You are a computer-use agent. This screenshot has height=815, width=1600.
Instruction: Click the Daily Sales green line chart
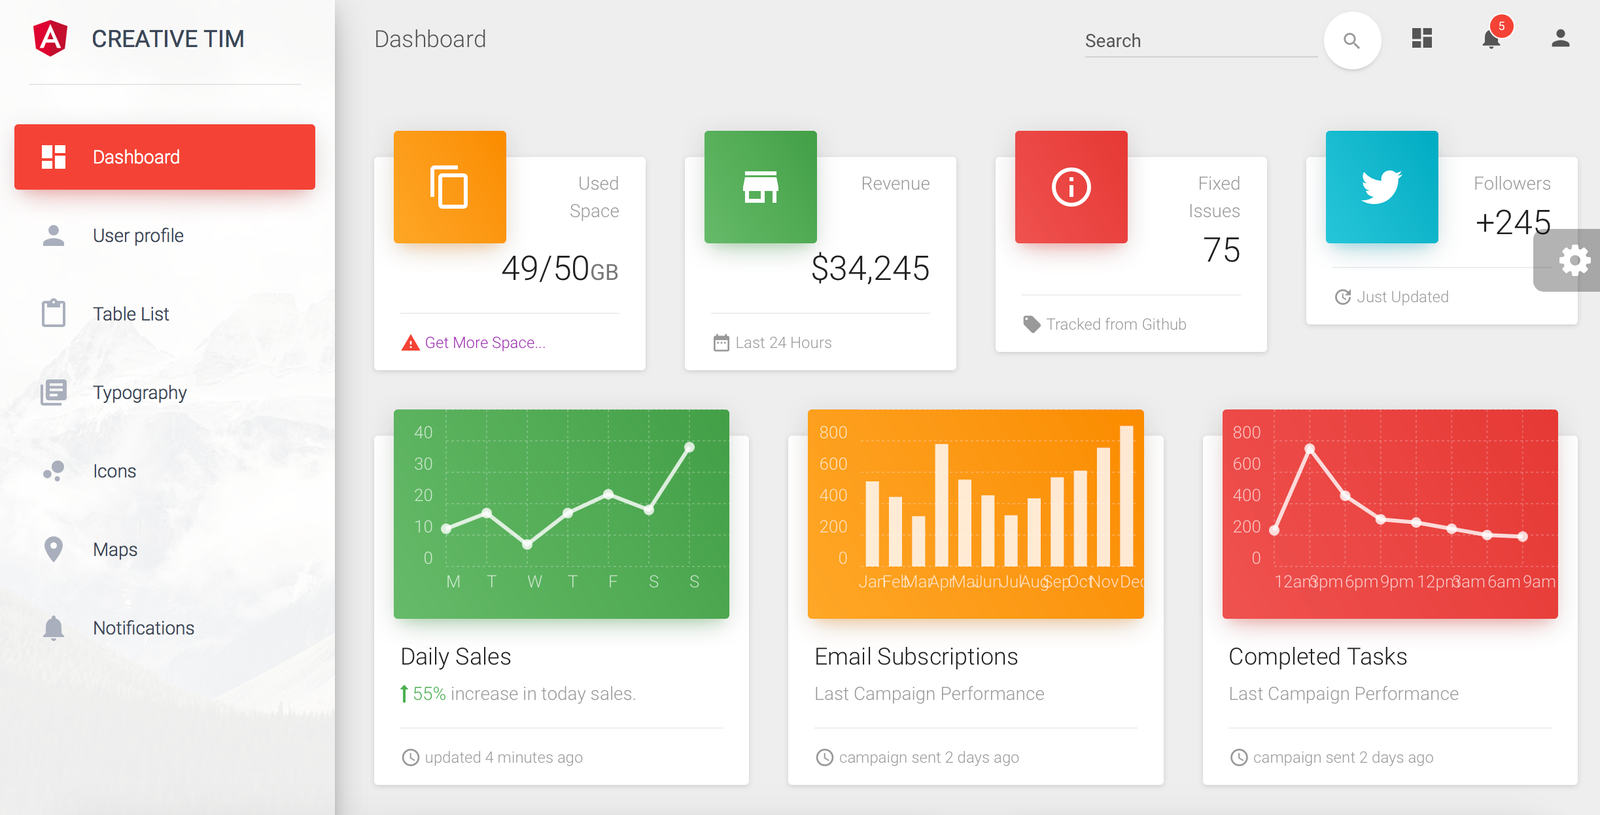[561, 514]
